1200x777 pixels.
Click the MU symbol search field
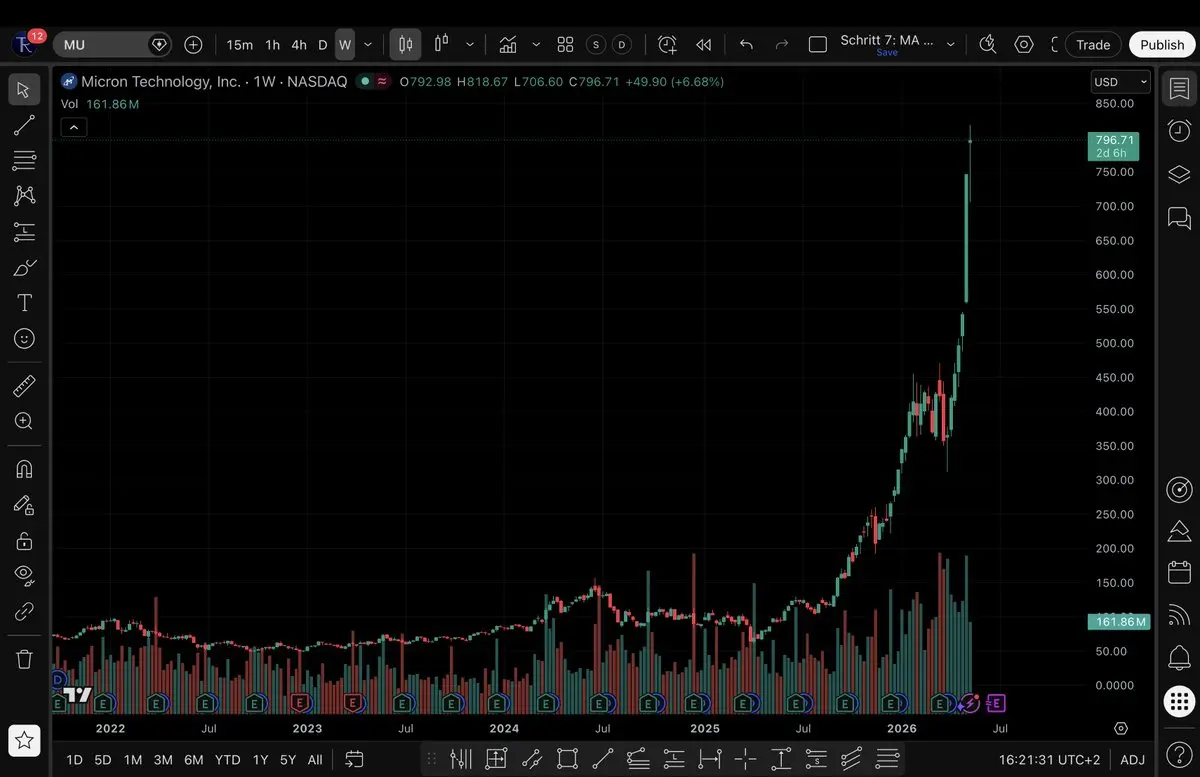pyautogui.click(x=112, y=45)
